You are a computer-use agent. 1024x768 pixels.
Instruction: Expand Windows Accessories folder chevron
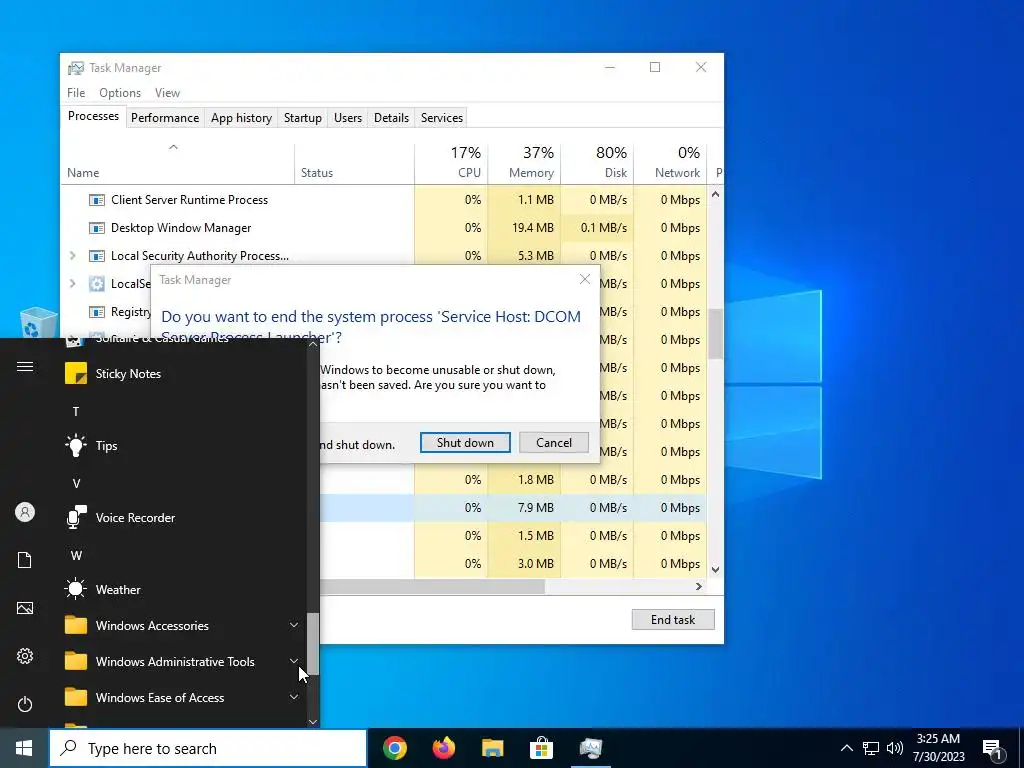pos(294,626)
